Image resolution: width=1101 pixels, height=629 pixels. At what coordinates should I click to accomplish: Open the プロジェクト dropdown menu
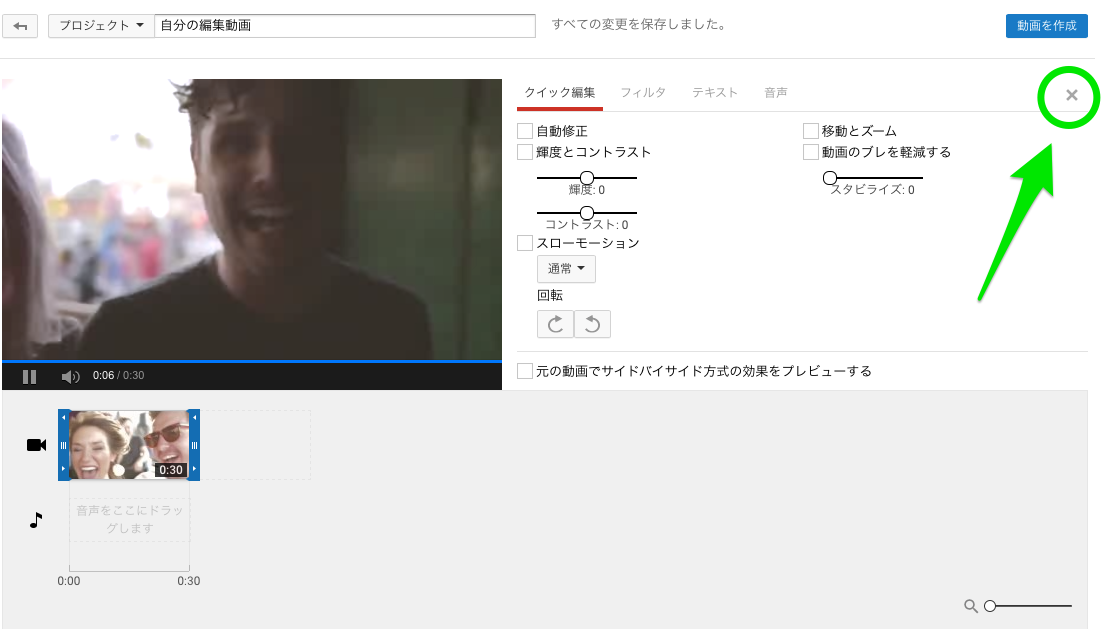coord(101,26)
